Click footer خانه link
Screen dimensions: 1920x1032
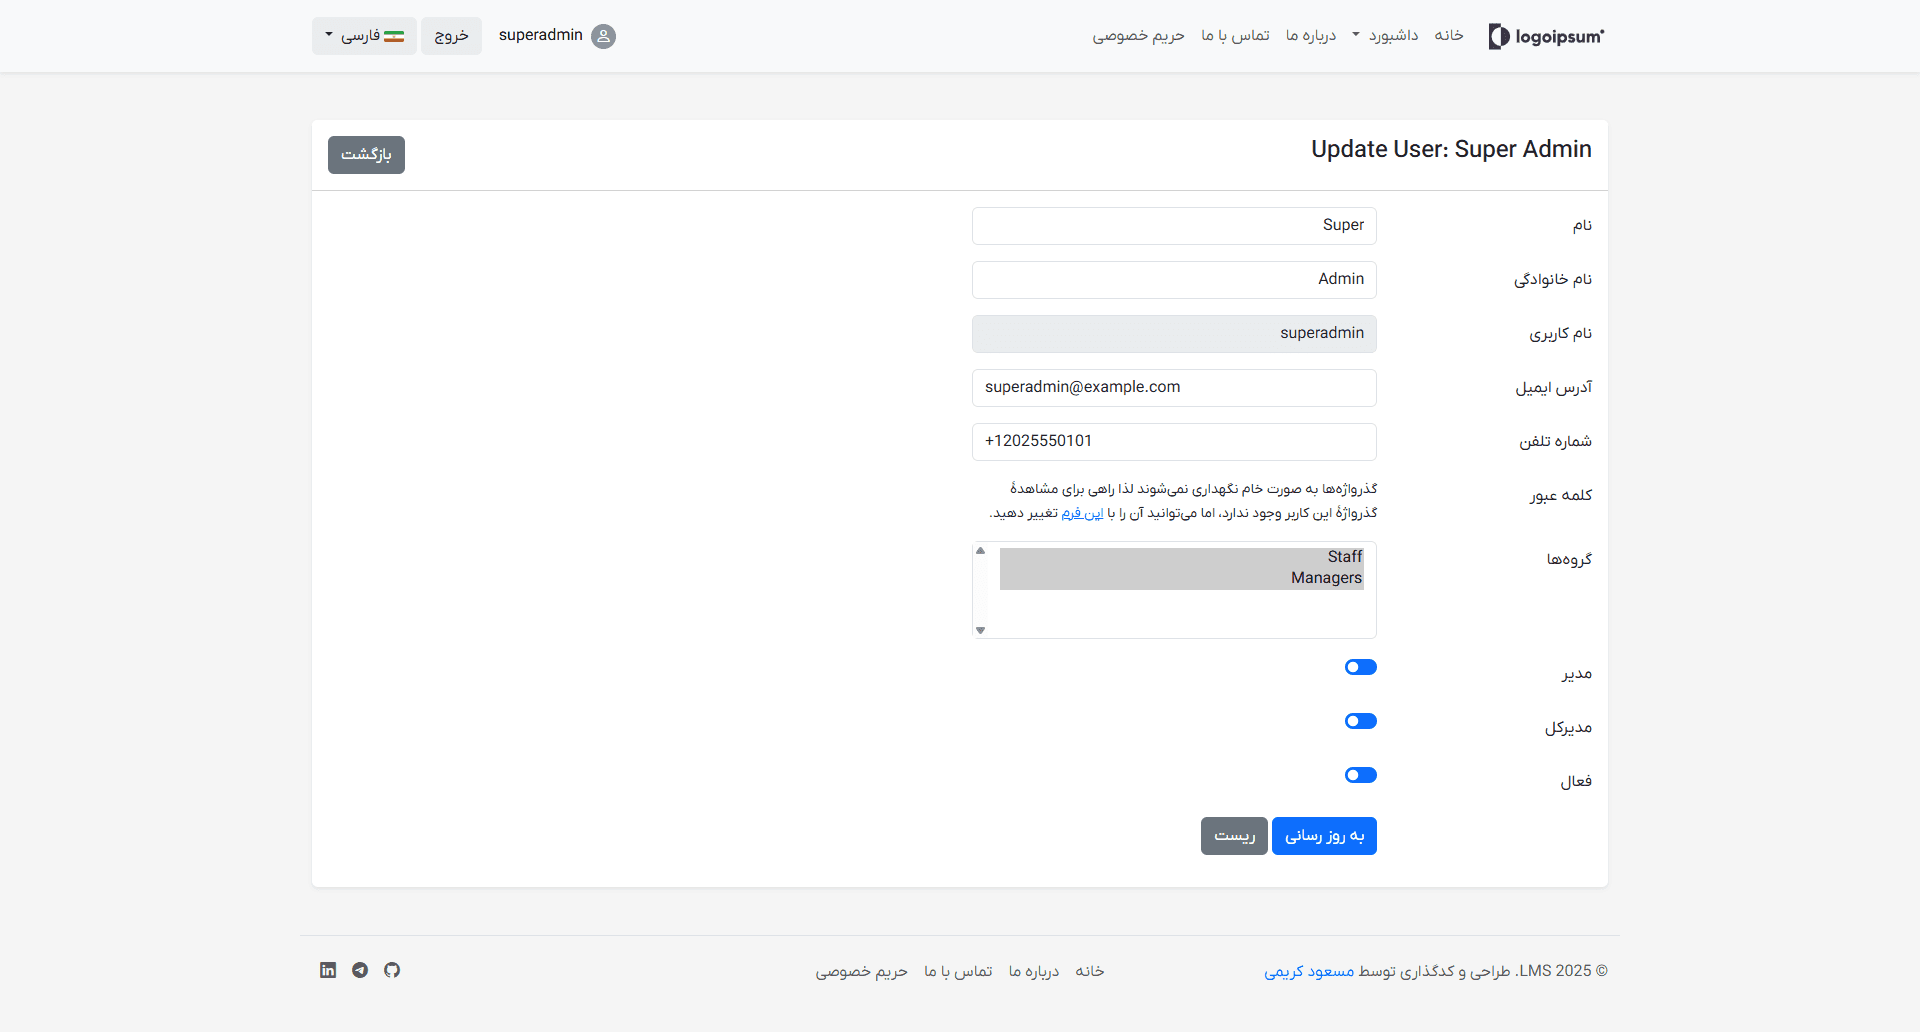tap(1090, 971)
